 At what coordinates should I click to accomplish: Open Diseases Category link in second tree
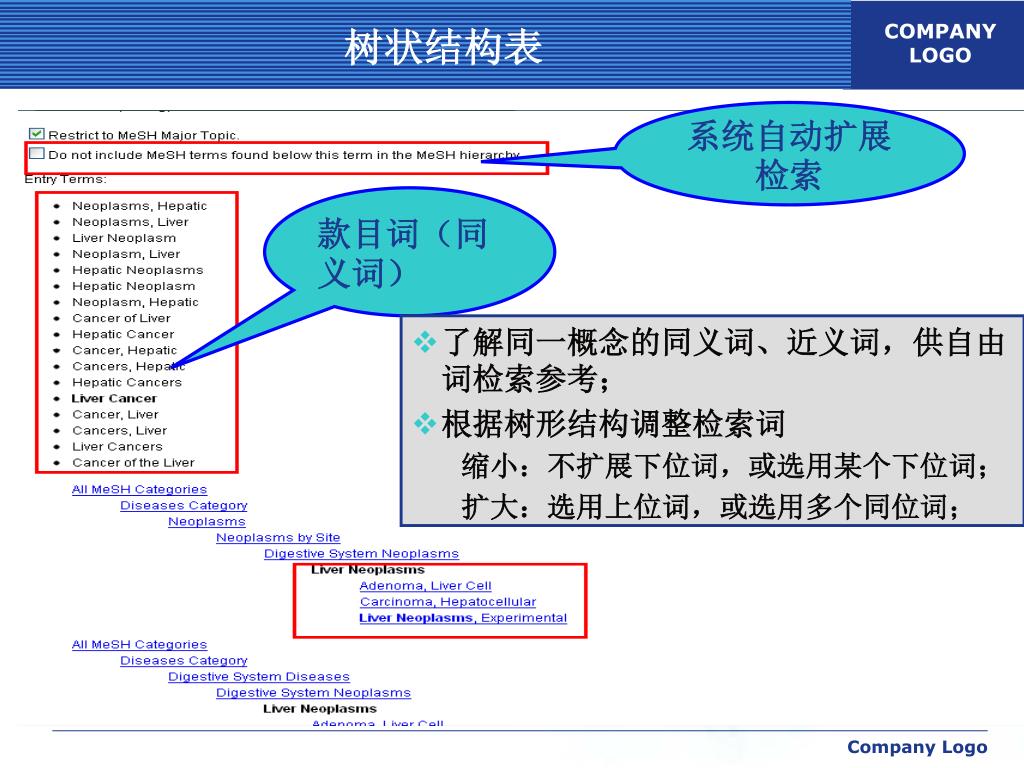coord(184,660)
